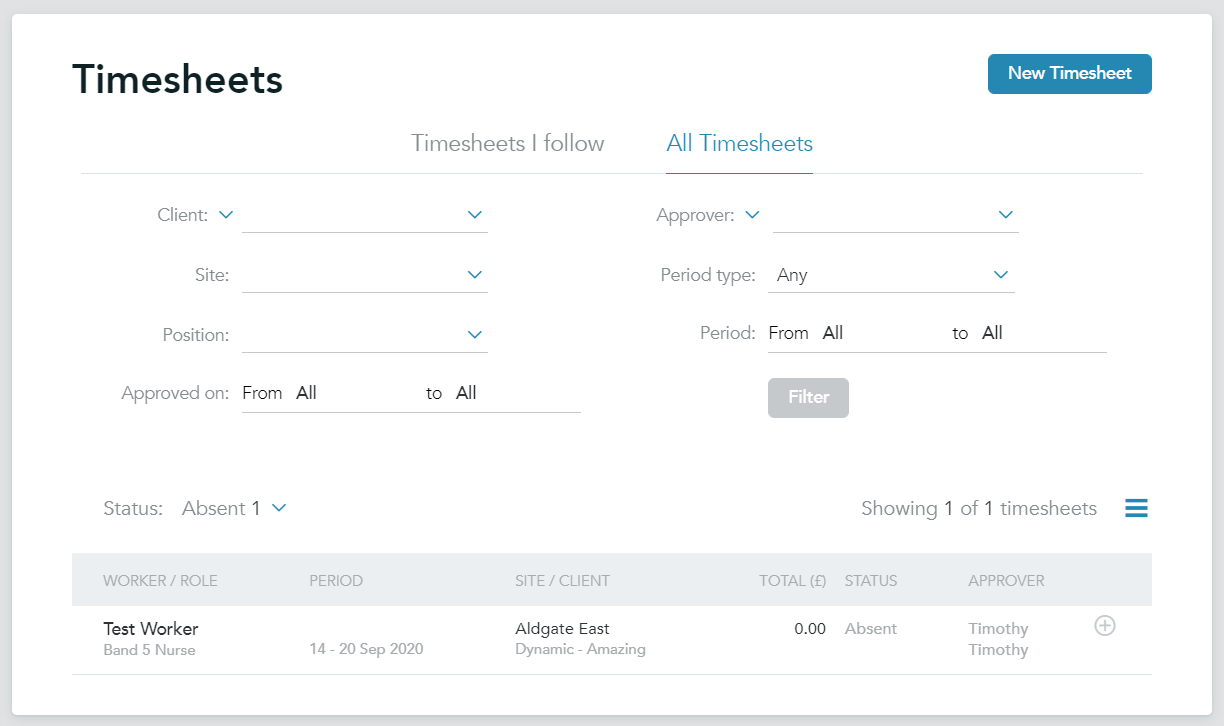Click the New Timesheet button
The width and height of the screenshot is (1224, 726).
[1069, 73]
